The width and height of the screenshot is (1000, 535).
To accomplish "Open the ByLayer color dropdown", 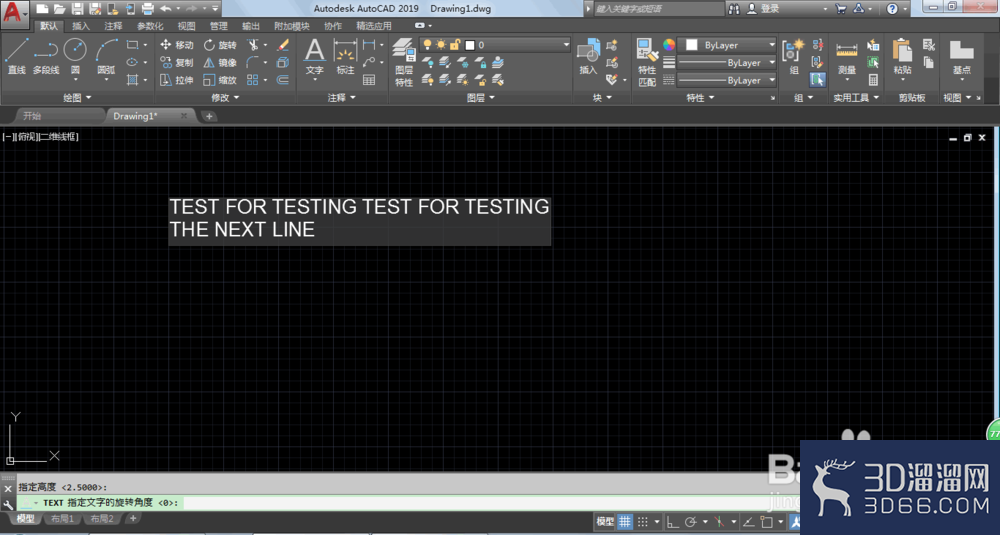I will [x=727, y=45].
